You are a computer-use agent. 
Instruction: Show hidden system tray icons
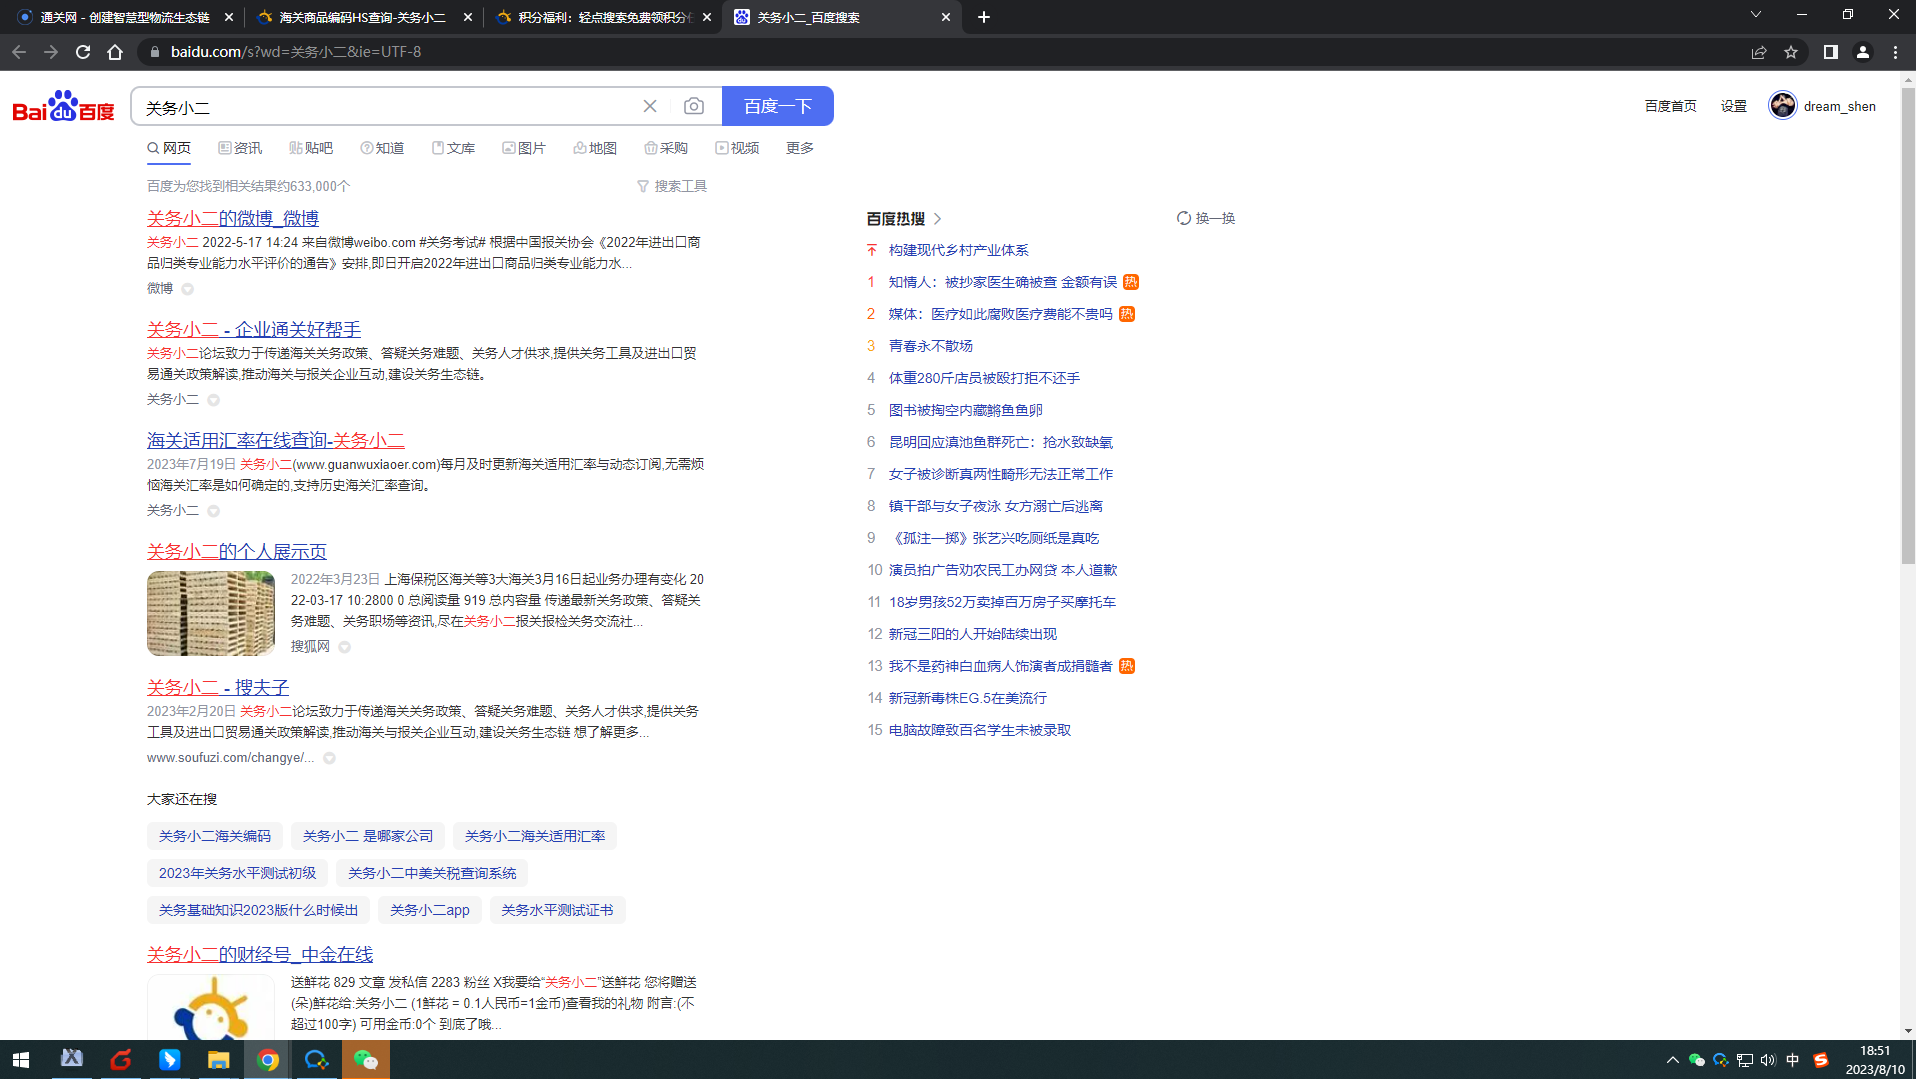1673,1060
